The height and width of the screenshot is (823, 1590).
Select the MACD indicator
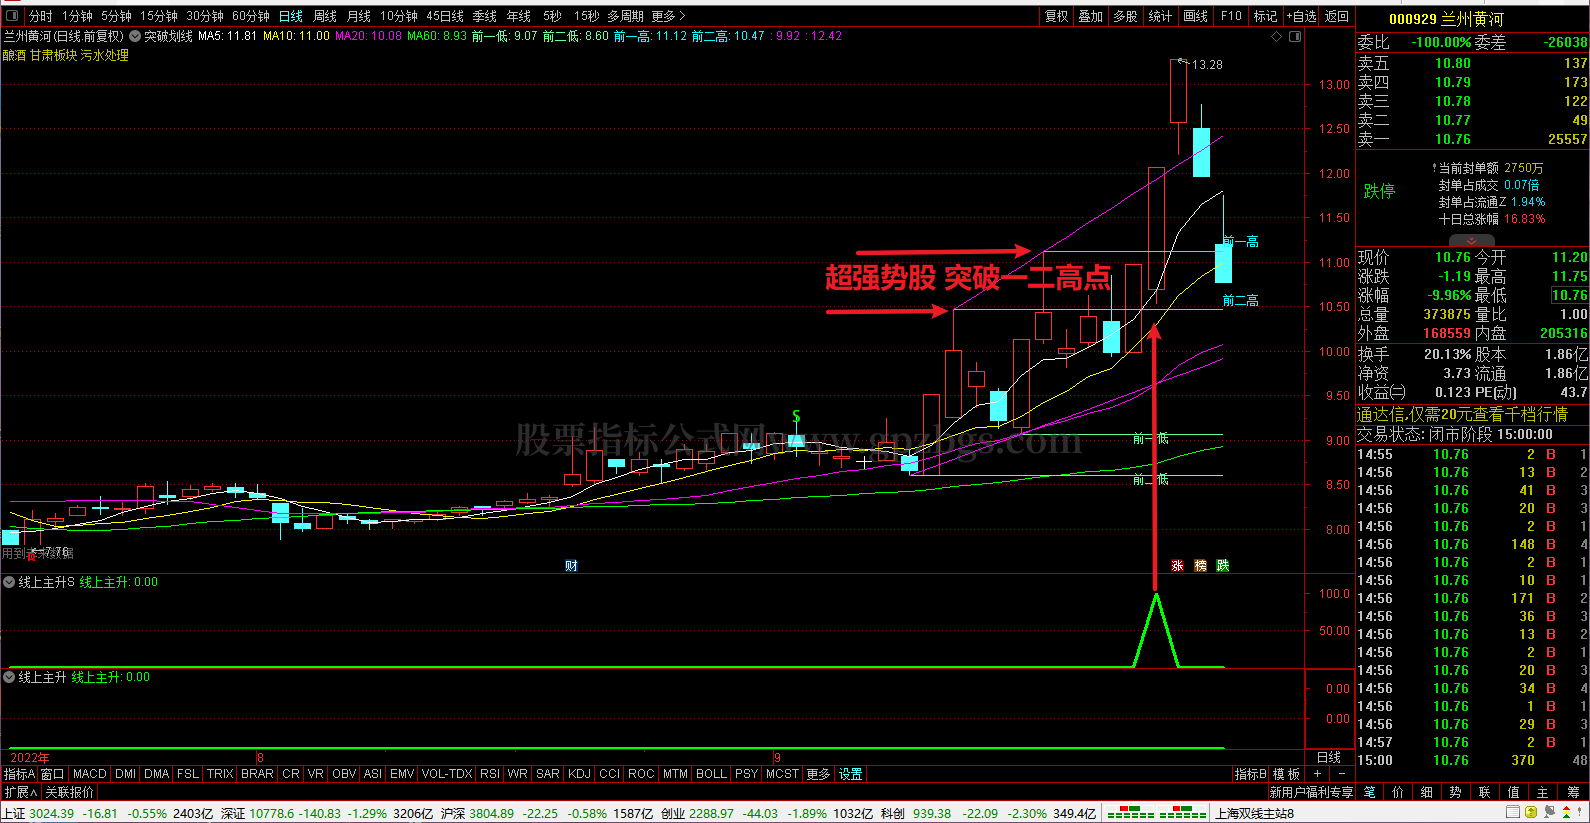(89, 774)
